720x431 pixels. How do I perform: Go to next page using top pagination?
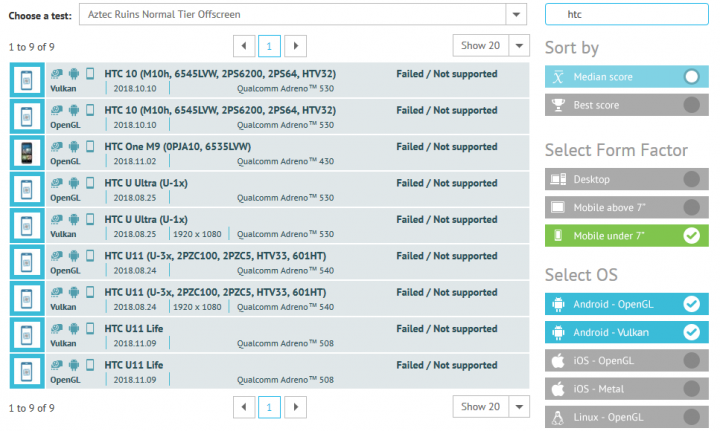296,46
